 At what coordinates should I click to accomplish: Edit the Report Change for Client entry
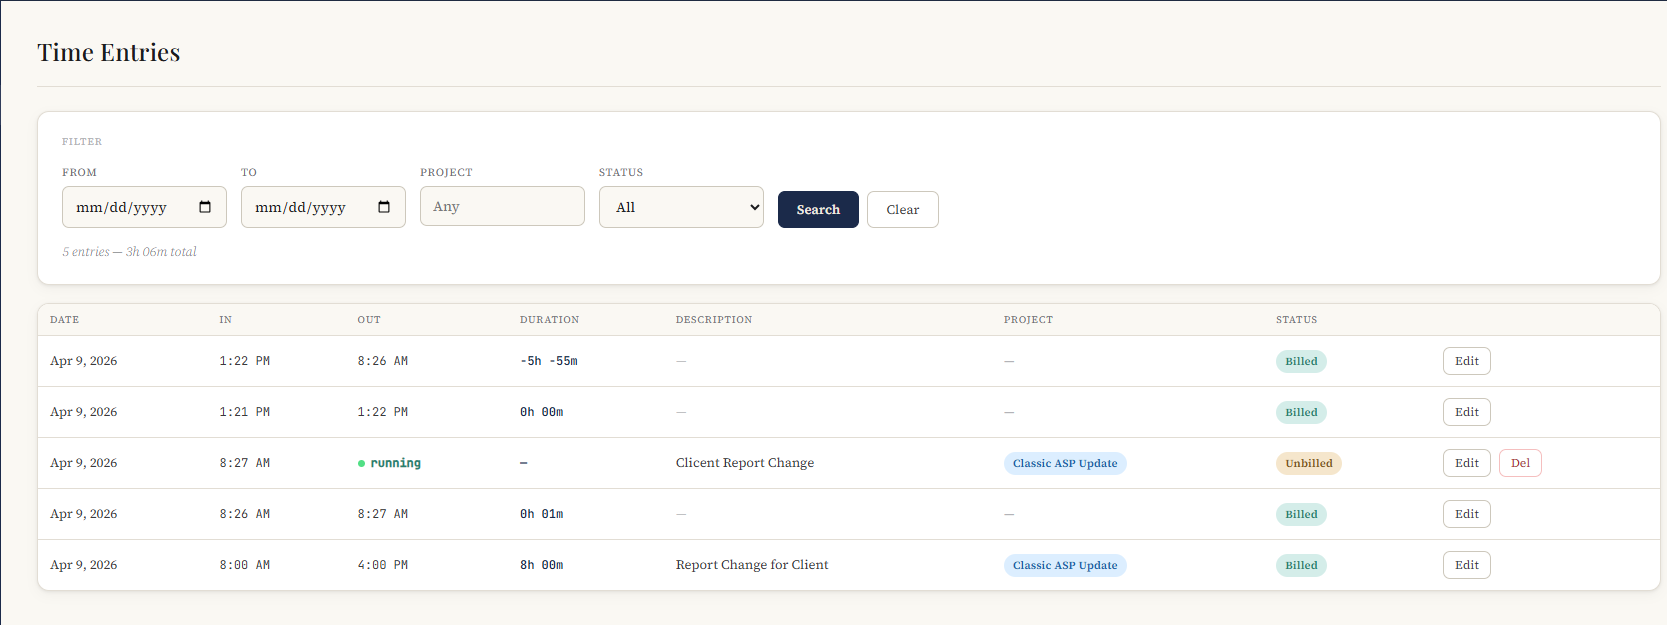click(1466, 565)
